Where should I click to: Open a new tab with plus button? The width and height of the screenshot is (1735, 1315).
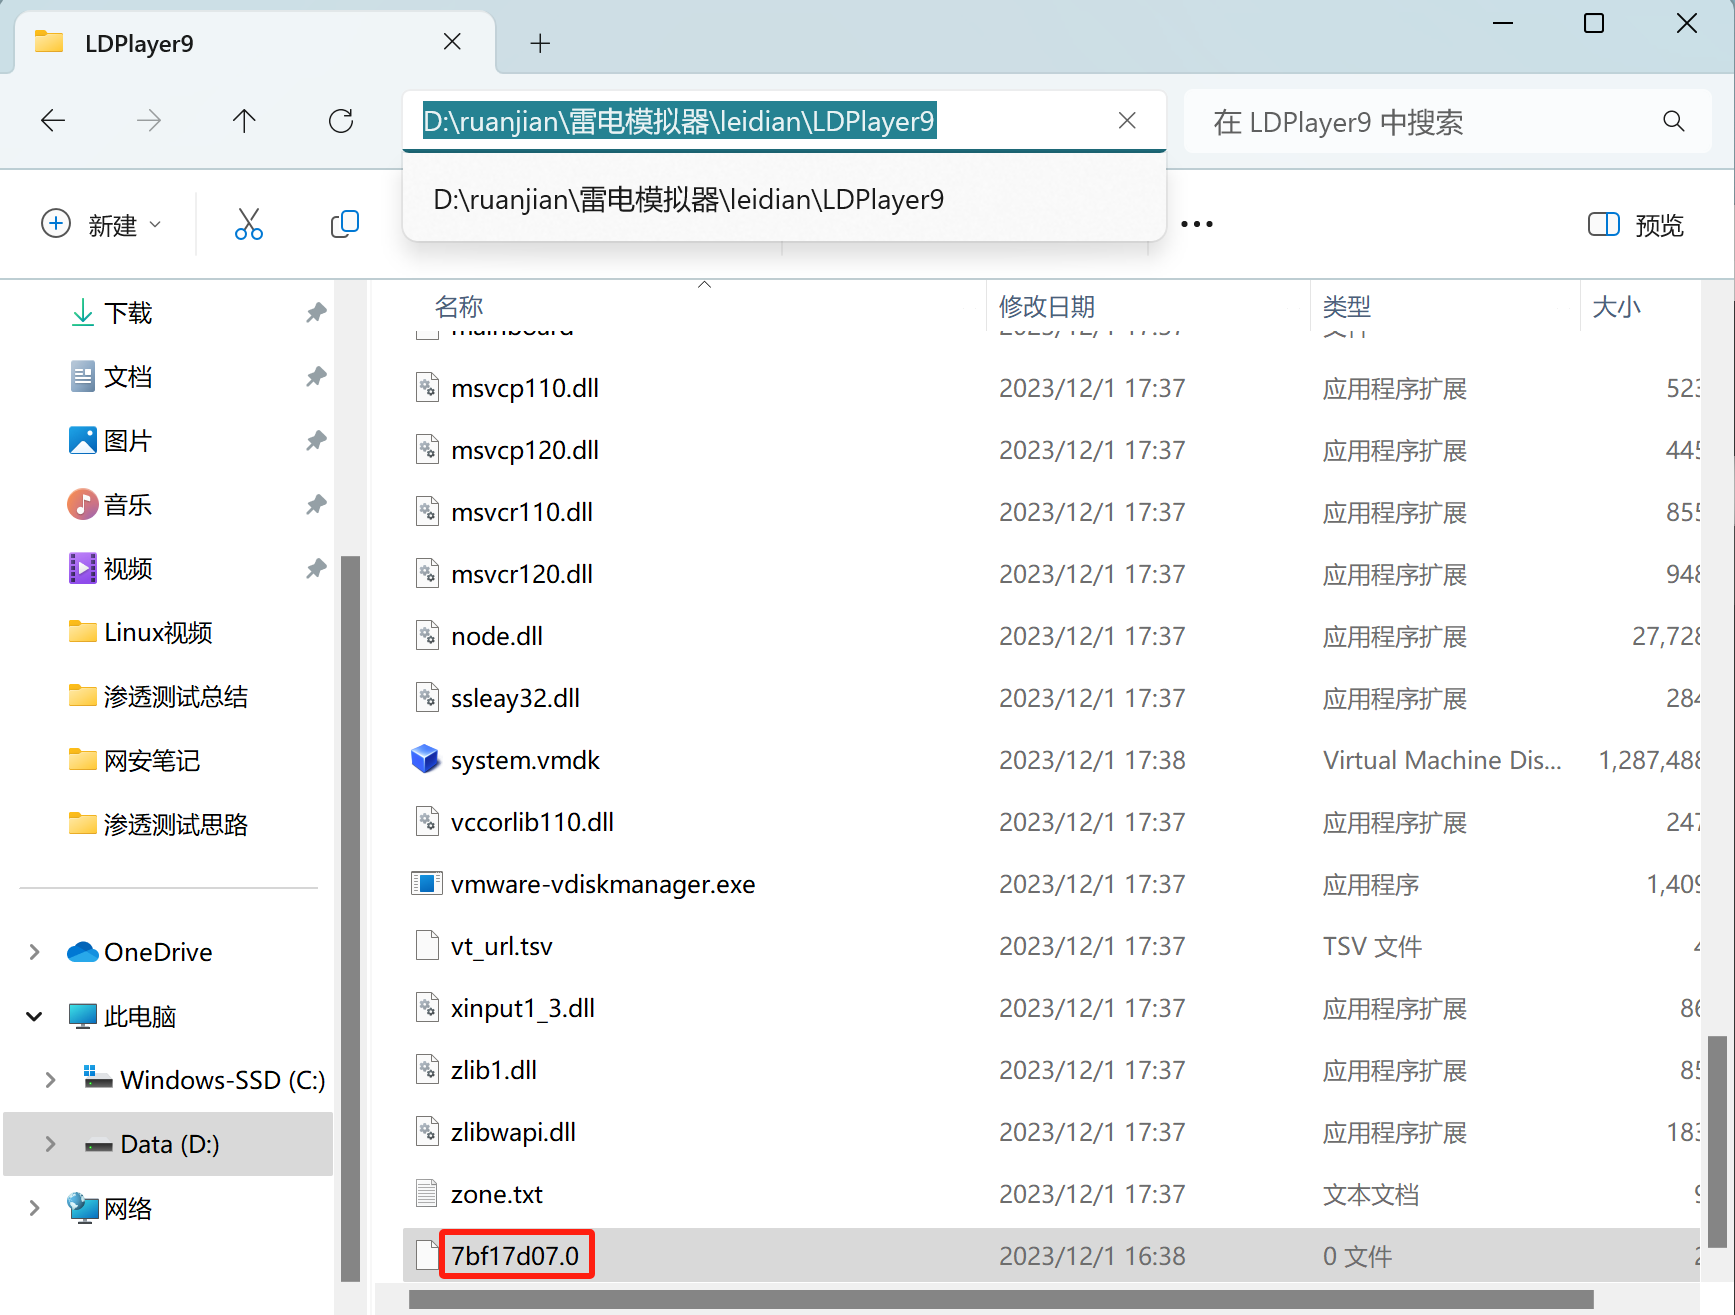[540, 43]
